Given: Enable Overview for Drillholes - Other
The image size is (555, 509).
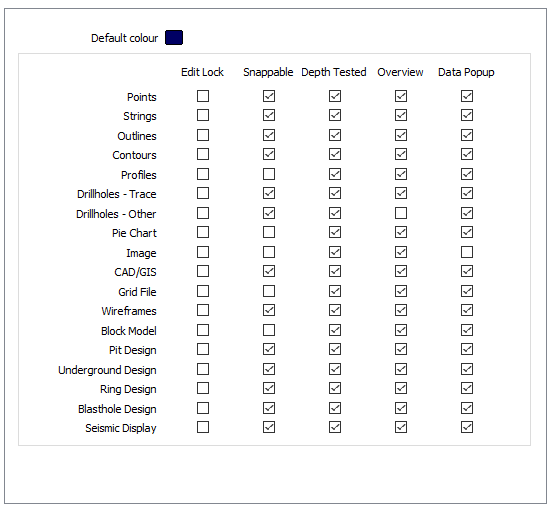Looking at the screenshot, I should tap(401, 213).
